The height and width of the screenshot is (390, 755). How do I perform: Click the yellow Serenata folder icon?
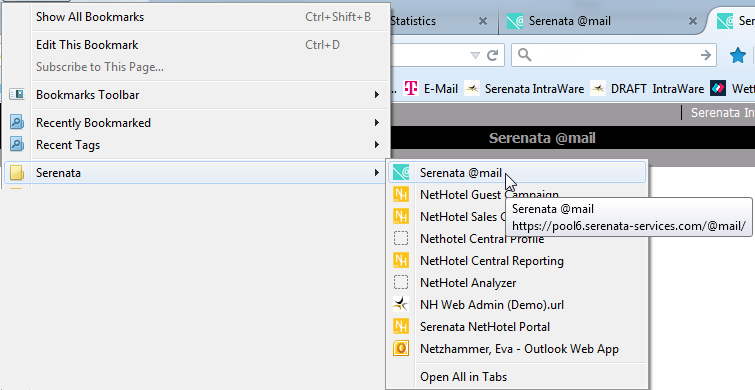[17, 173]
